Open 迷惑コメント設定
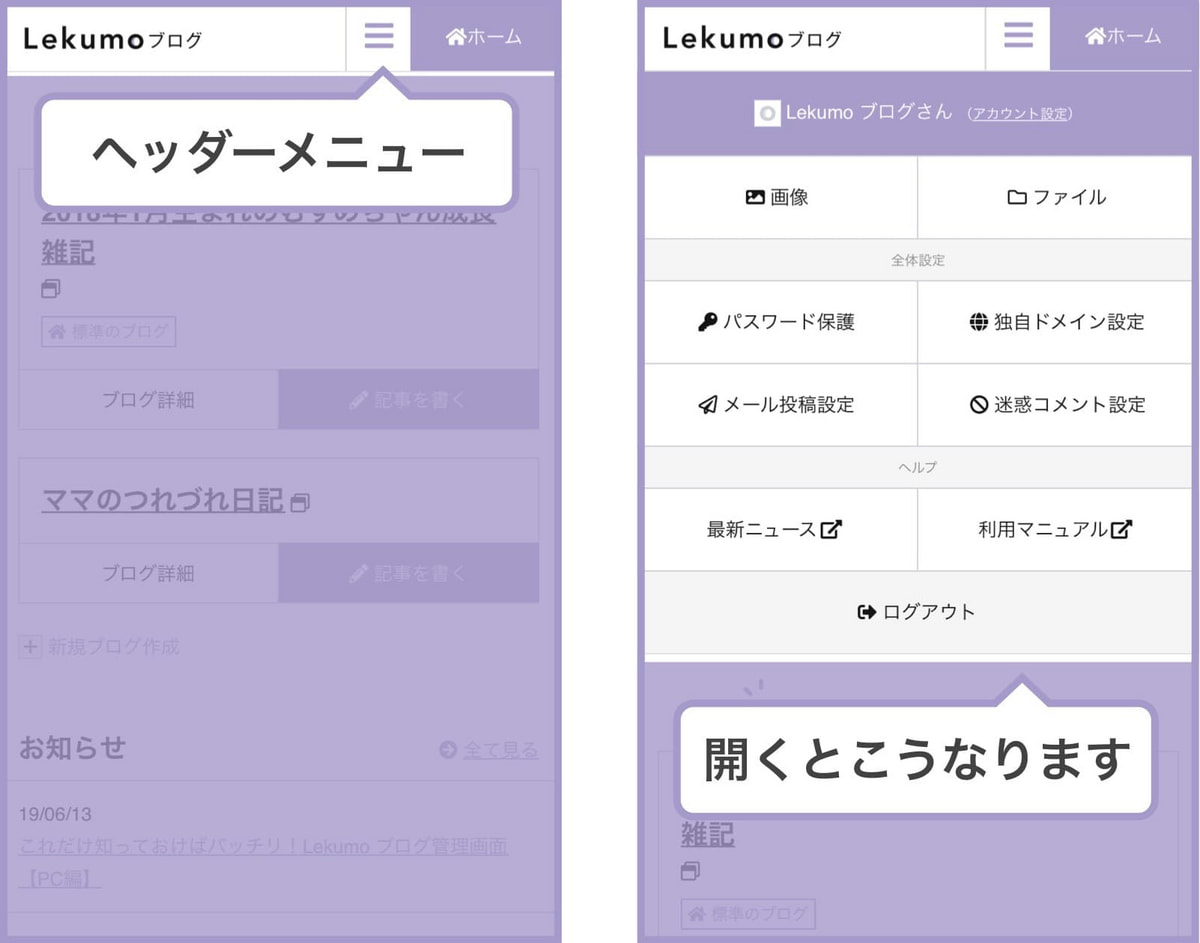This screenshot has width=1200, height=943. click(1055, 405)
